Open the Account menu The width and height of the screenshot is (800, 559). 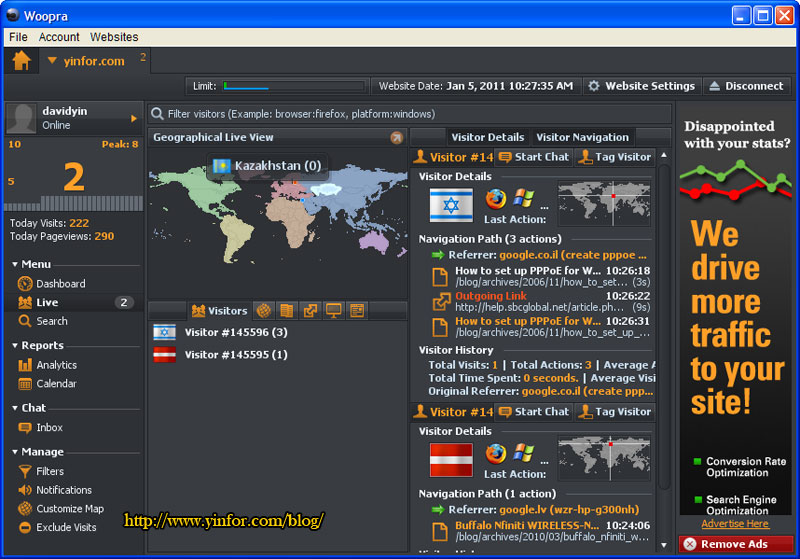(x=59, y=37)
